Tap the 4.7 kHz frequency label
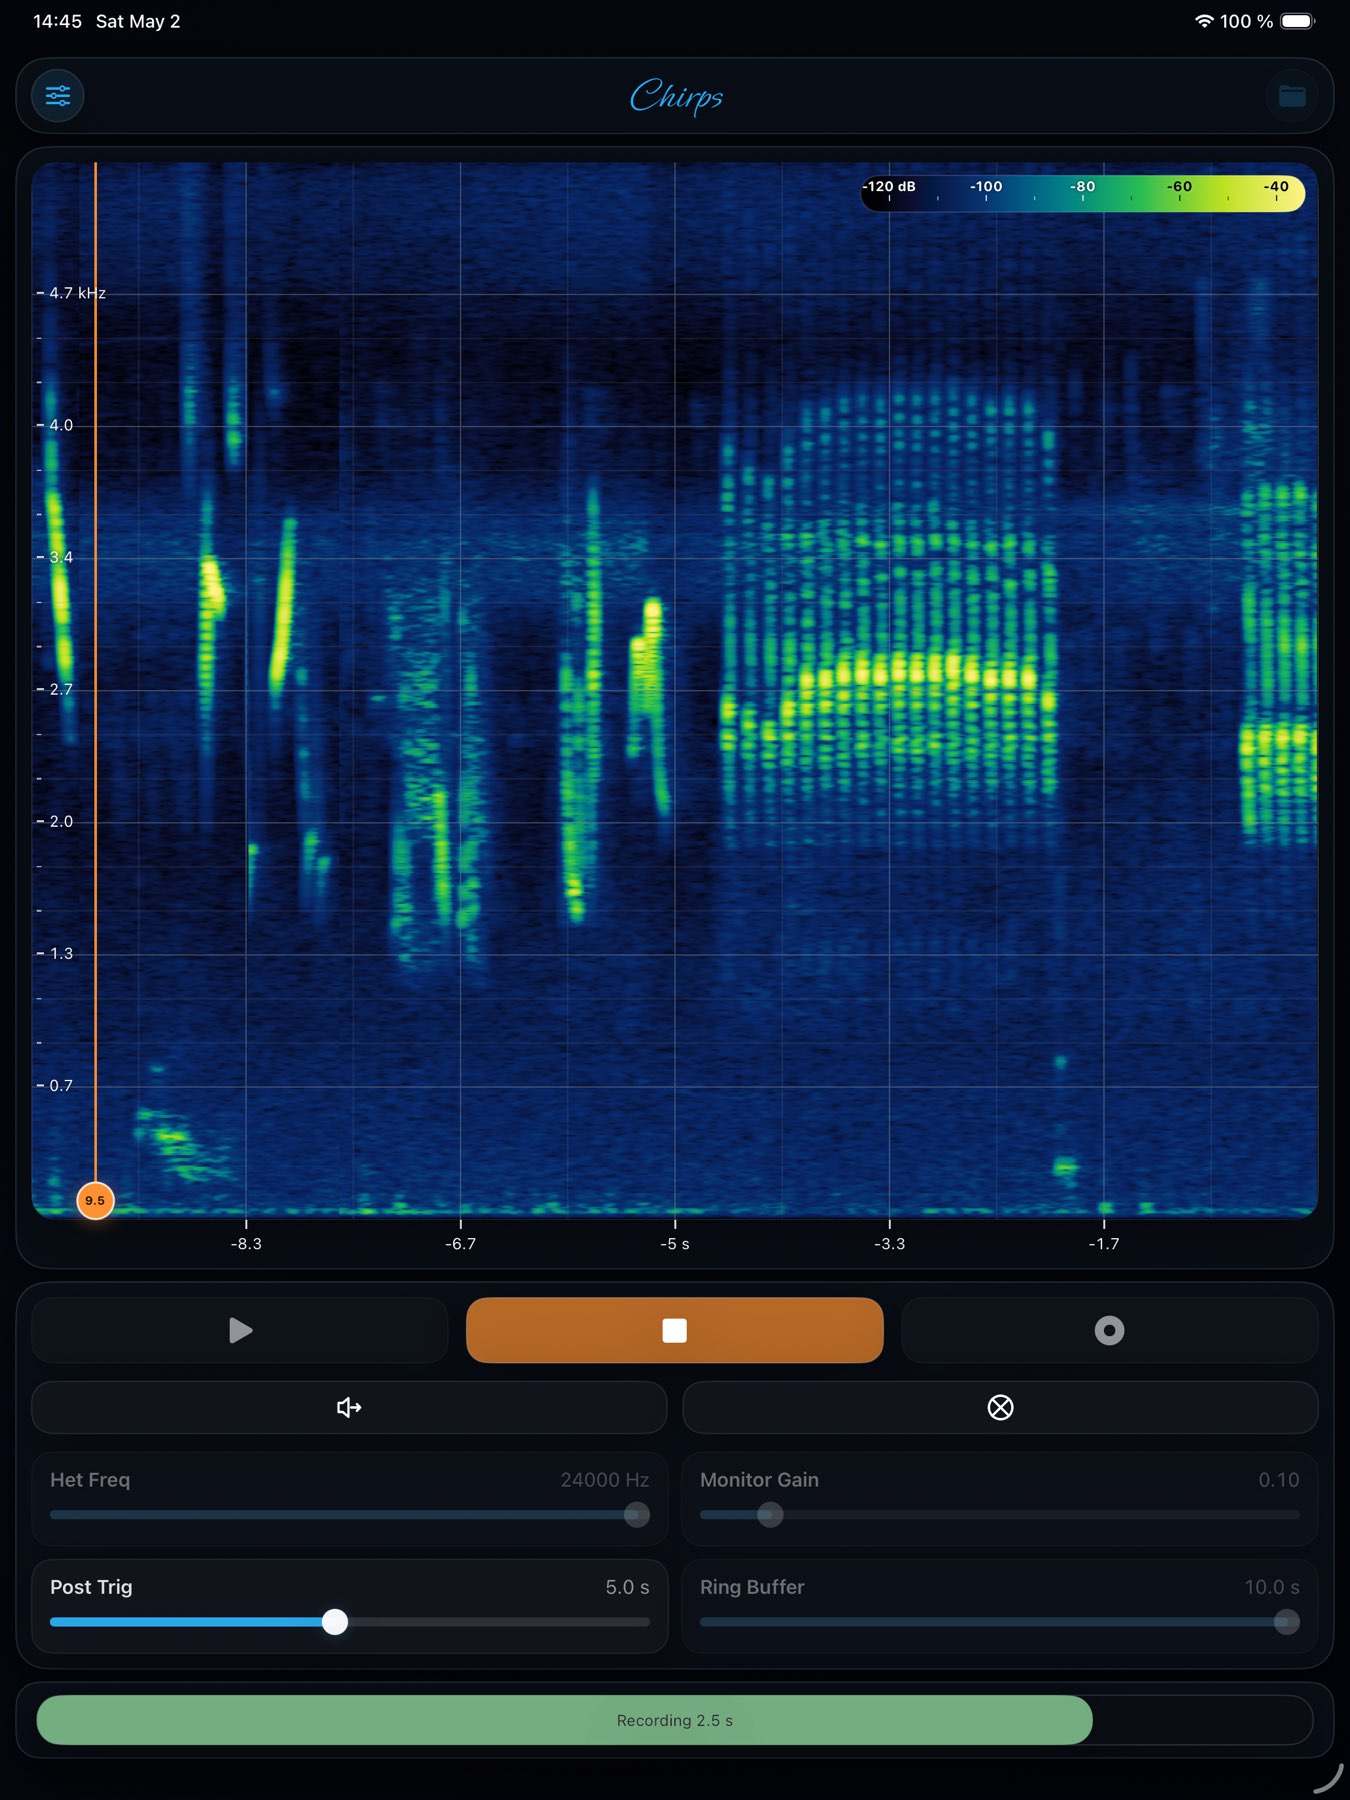 [x=77, y=293]
